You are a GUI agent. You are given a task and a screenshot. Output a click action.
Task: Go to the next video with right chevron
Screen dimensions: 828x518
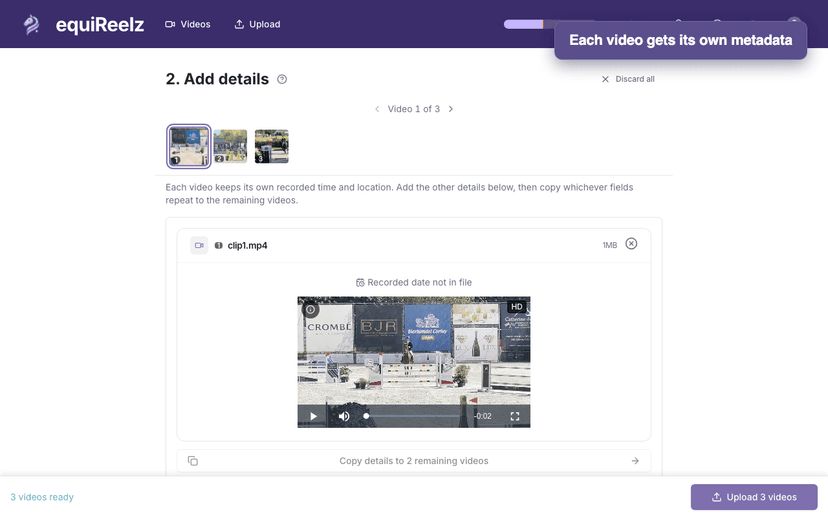(451, 109)
